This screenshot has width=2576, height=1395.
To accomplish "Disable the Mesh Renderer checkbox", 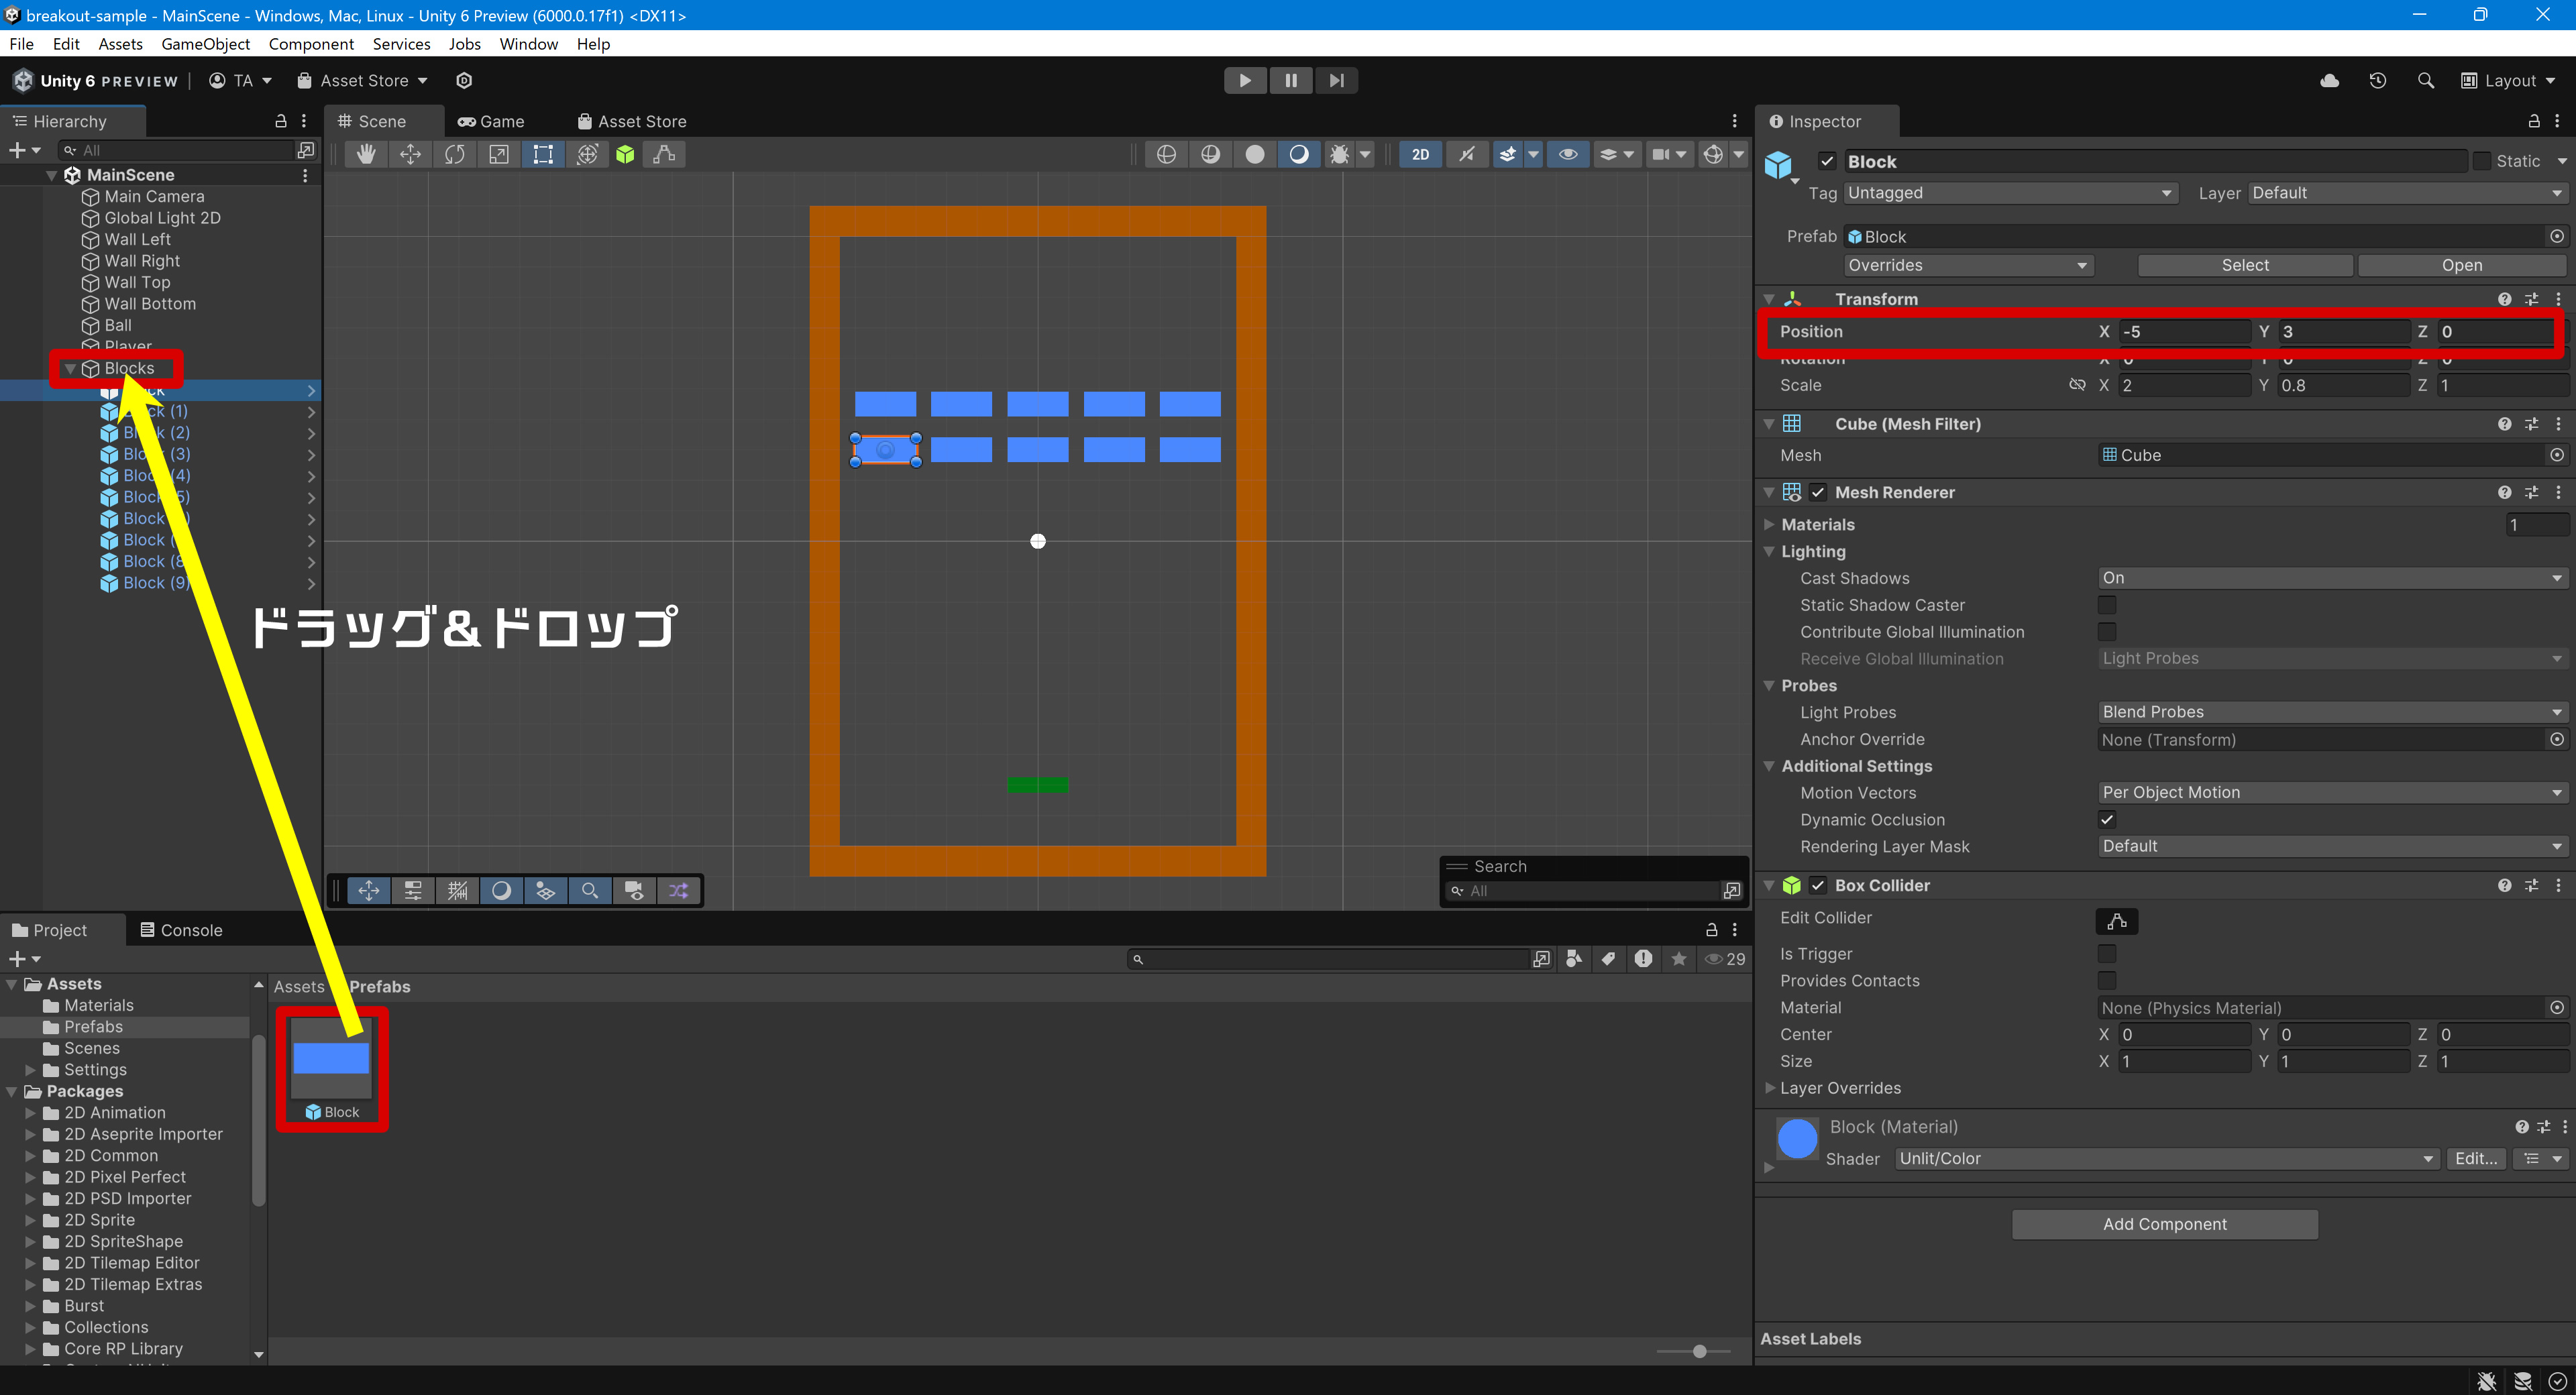I will pos(1818,492).
